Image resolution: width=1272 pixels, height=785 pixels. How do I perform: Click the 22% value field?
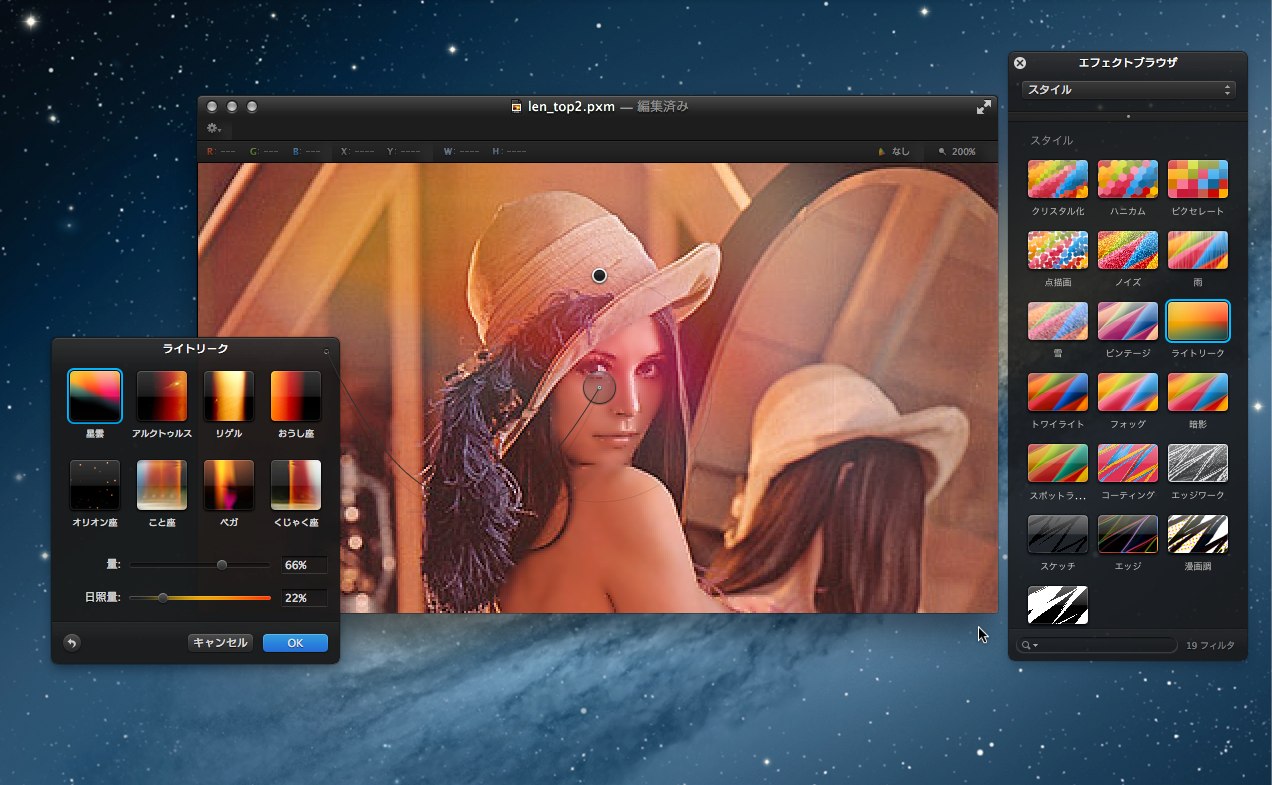304,598
